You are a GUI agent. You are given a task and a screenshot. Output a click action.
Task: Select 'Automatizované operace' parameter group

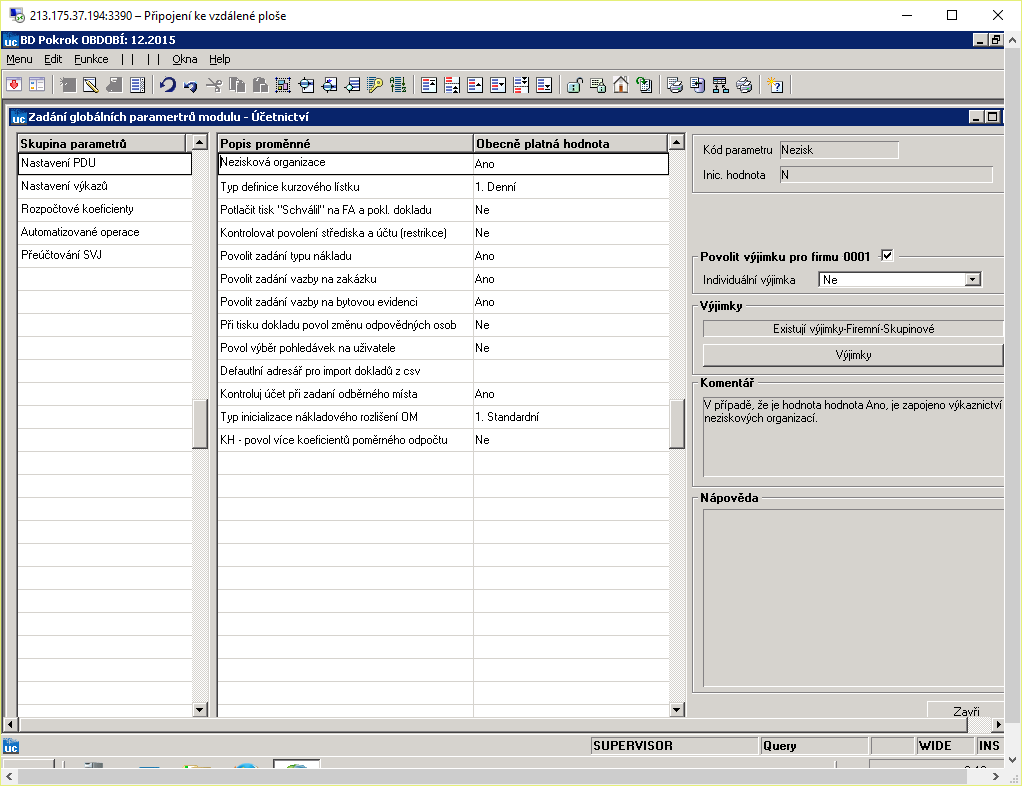pyautogui.click(x=104, y=232)
